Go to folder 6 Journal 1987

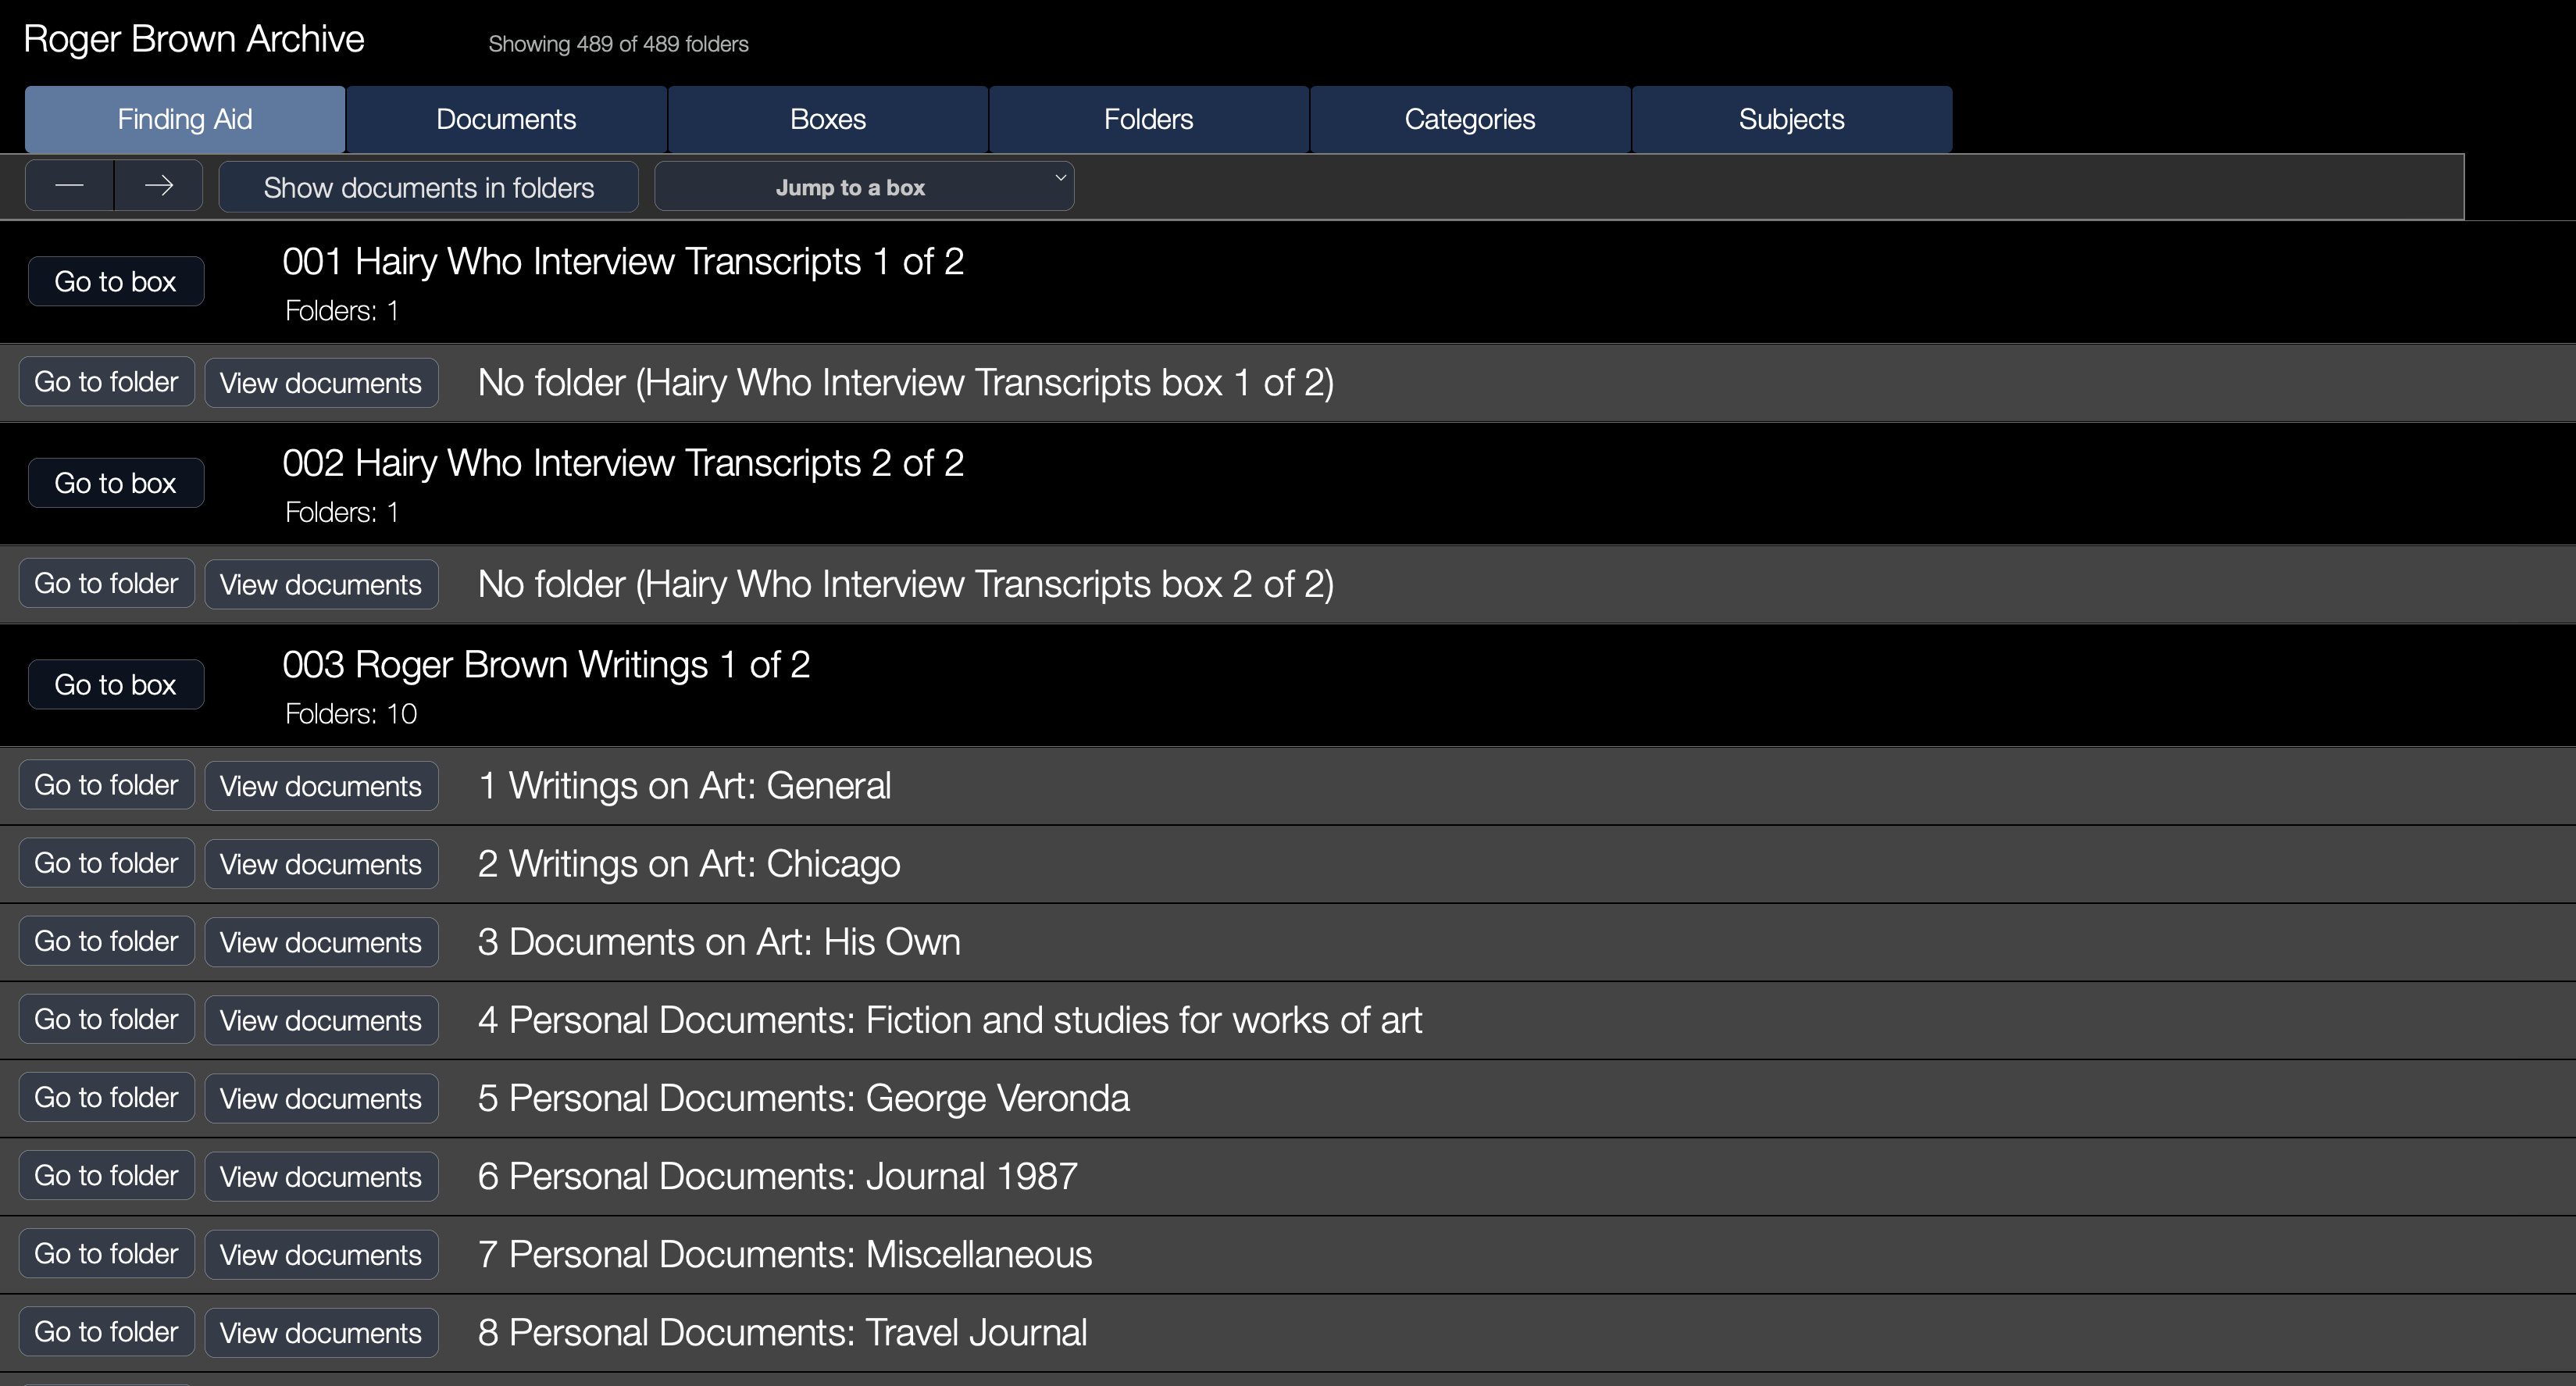[107, 1175]
